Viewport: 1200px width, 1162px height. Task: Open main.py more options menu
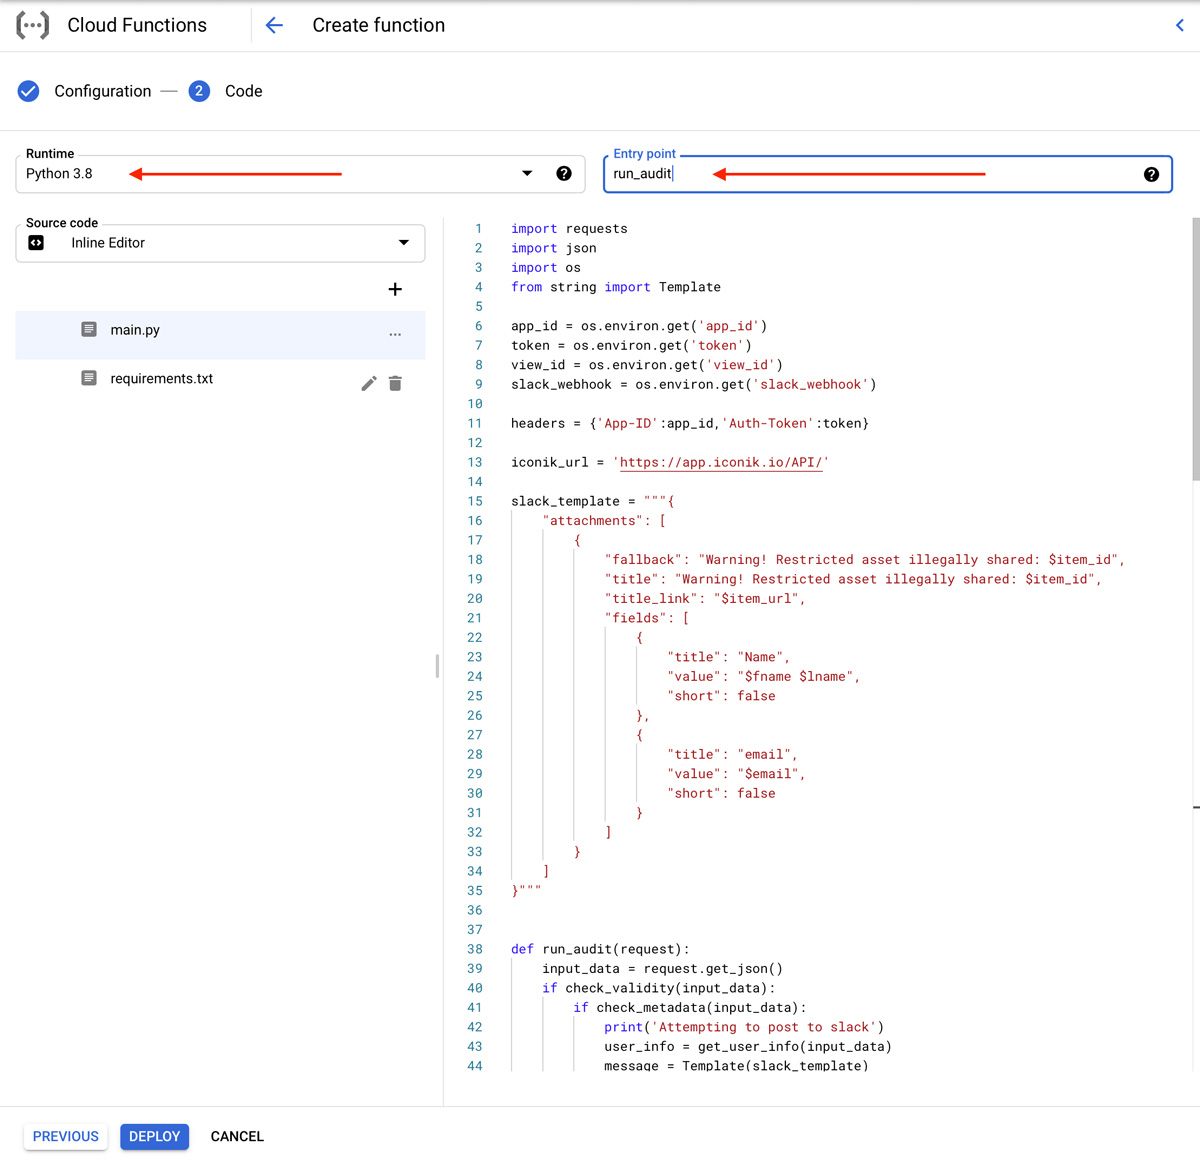[395, 335]
